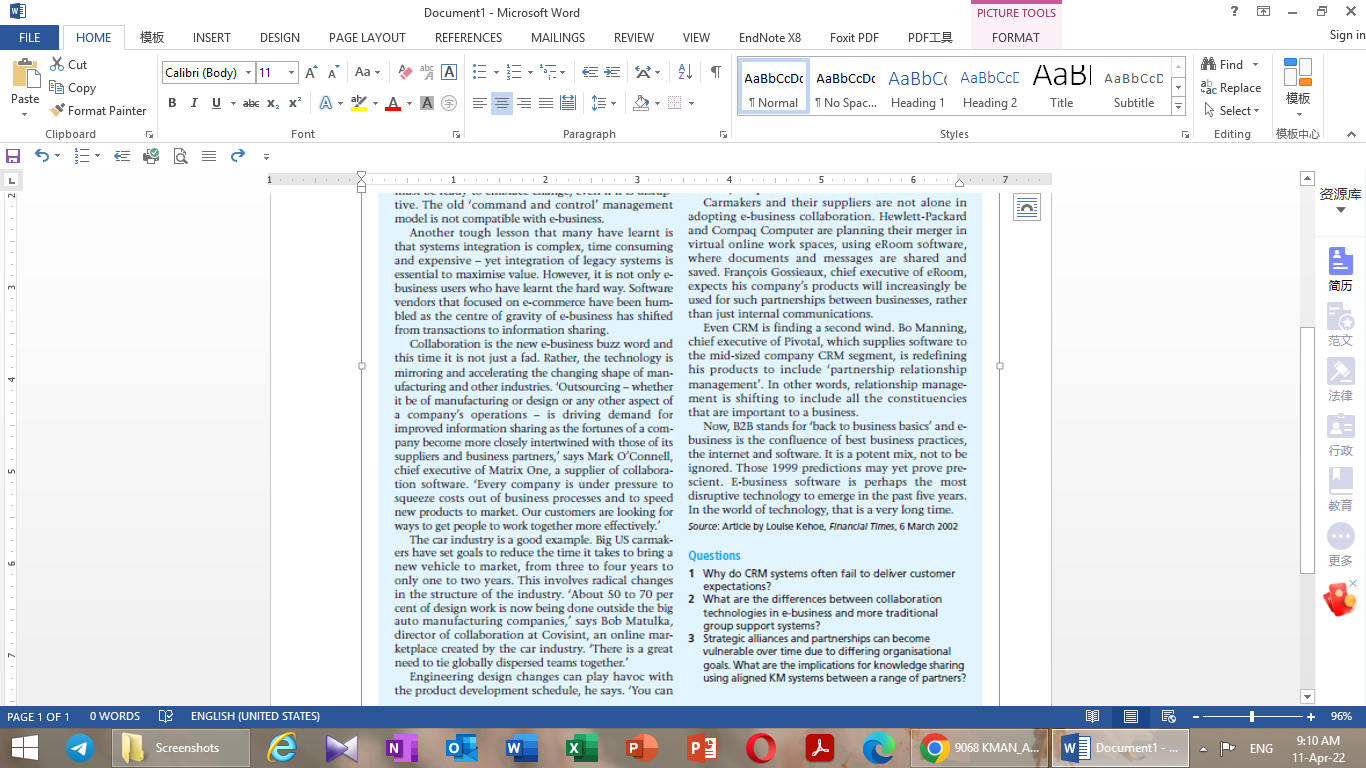1366x768 pixels.
Task: Click the word count in status bar
Action: coord(114,715)
